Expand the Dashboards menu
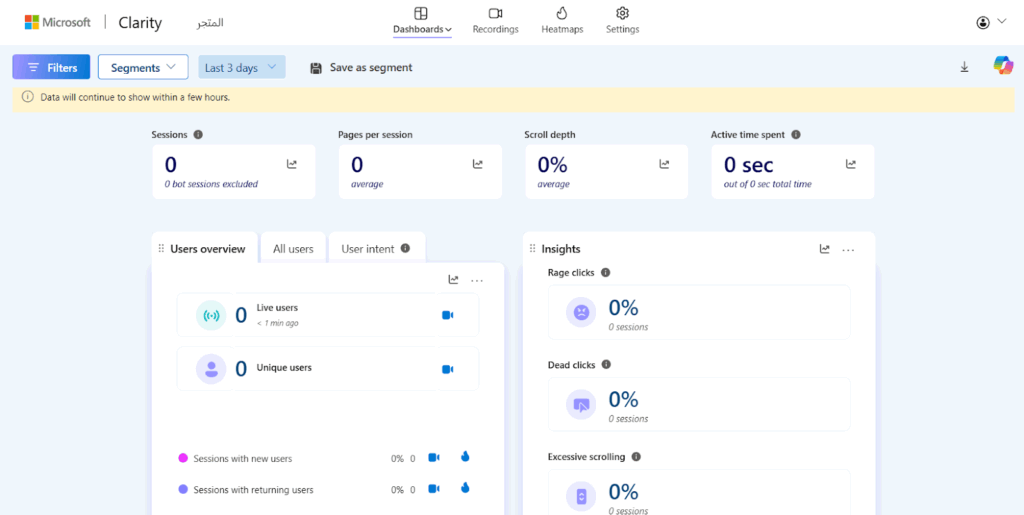The height and width of the screenshot is (515, 1024). point(421,20)
